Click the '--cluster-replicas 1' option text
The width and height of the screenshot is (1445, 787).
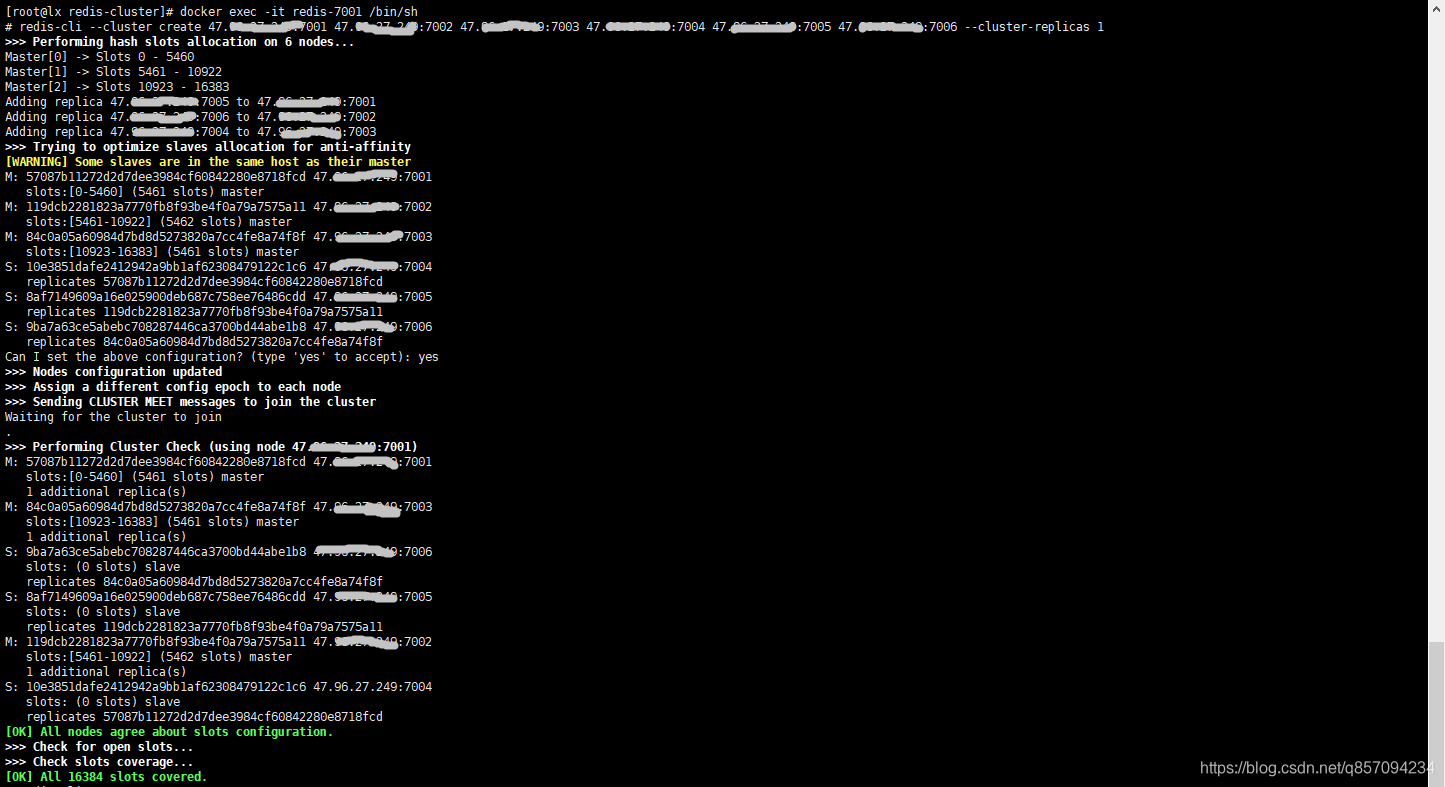click(x=1035, y=26)
